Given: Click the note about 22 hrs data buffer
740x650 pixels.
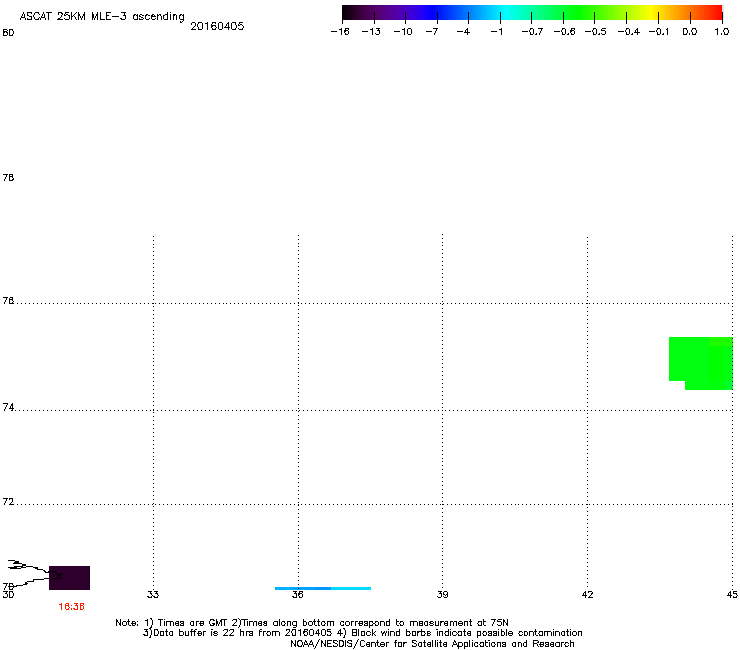Looking at the screenshot, I should (x=362, y=633).
